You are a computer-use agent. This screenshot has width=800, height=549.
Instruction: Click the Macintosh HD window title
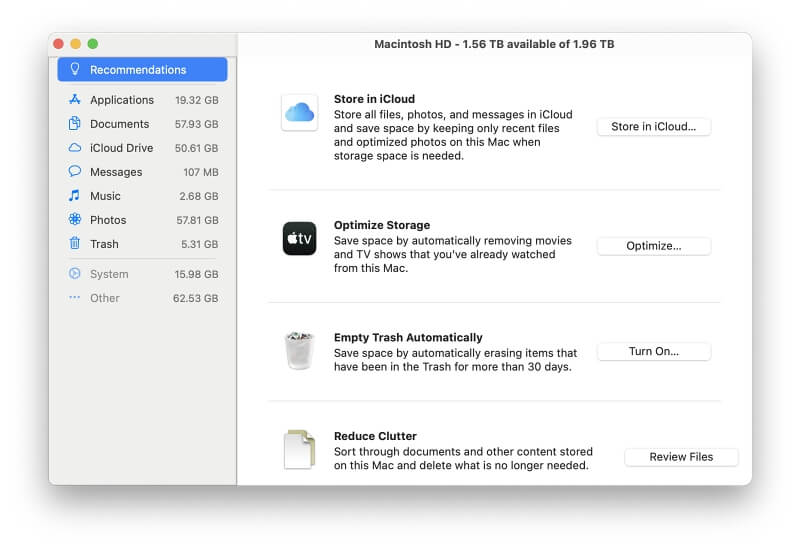pyautogui.click(x=494, y=44)
